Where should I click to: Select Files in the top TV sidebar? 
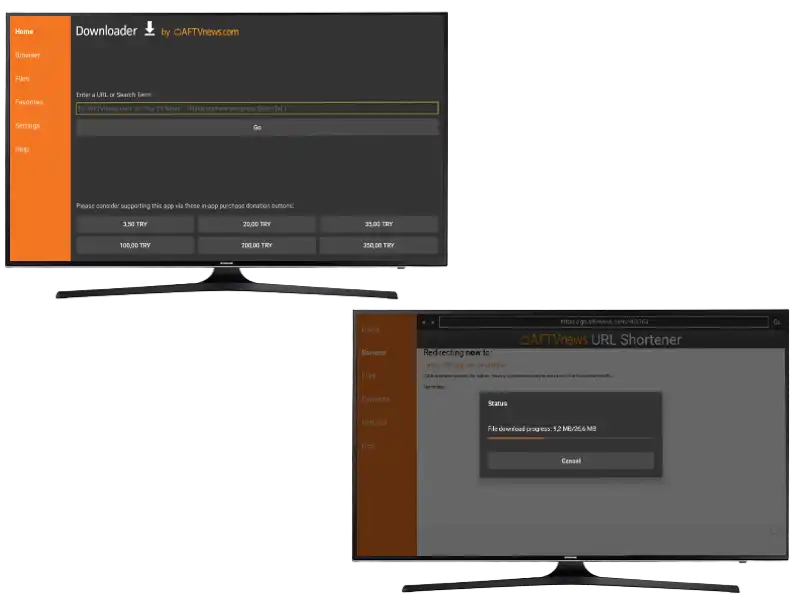tap(22, 79)
